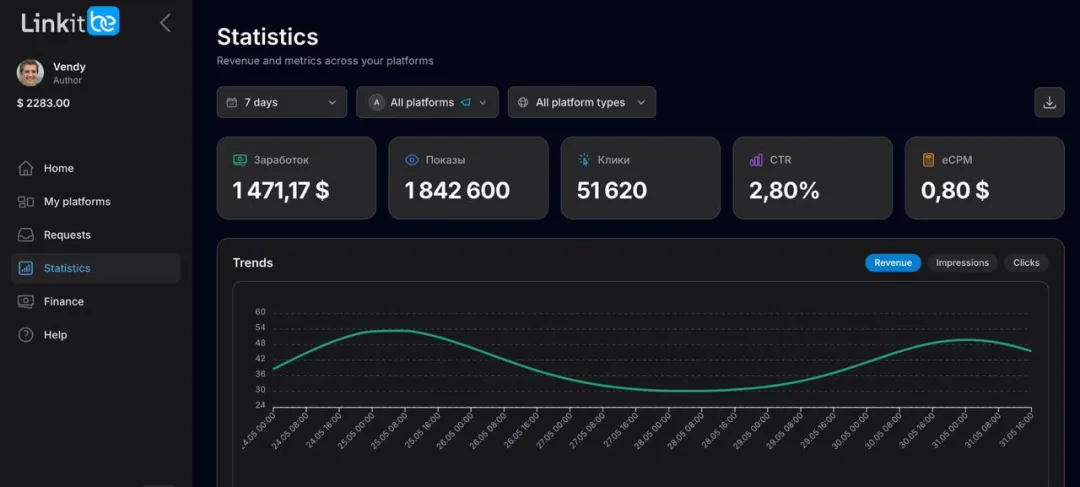Click the calendar icon in period filter

tap(231, 102)
